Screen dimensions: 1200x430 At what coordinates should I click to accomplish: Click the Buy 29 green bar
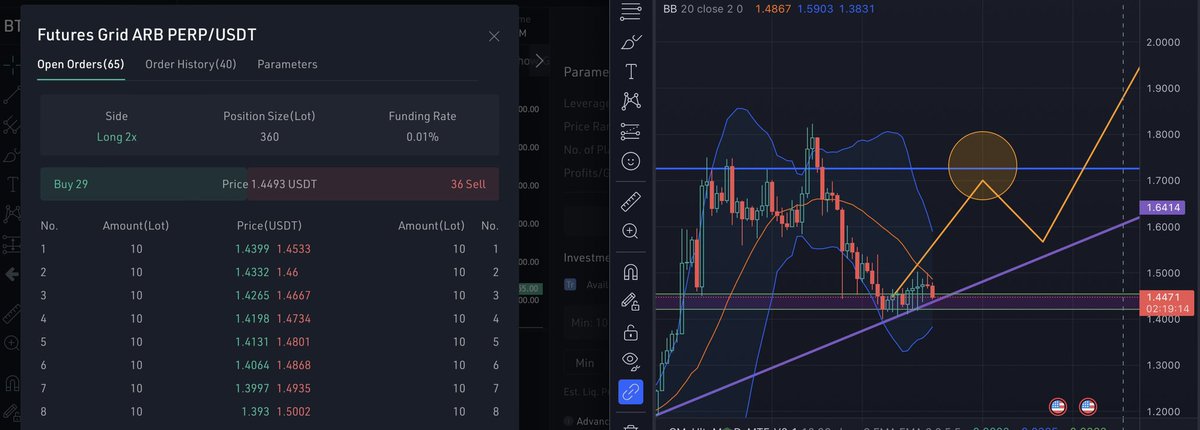point(143,184)
